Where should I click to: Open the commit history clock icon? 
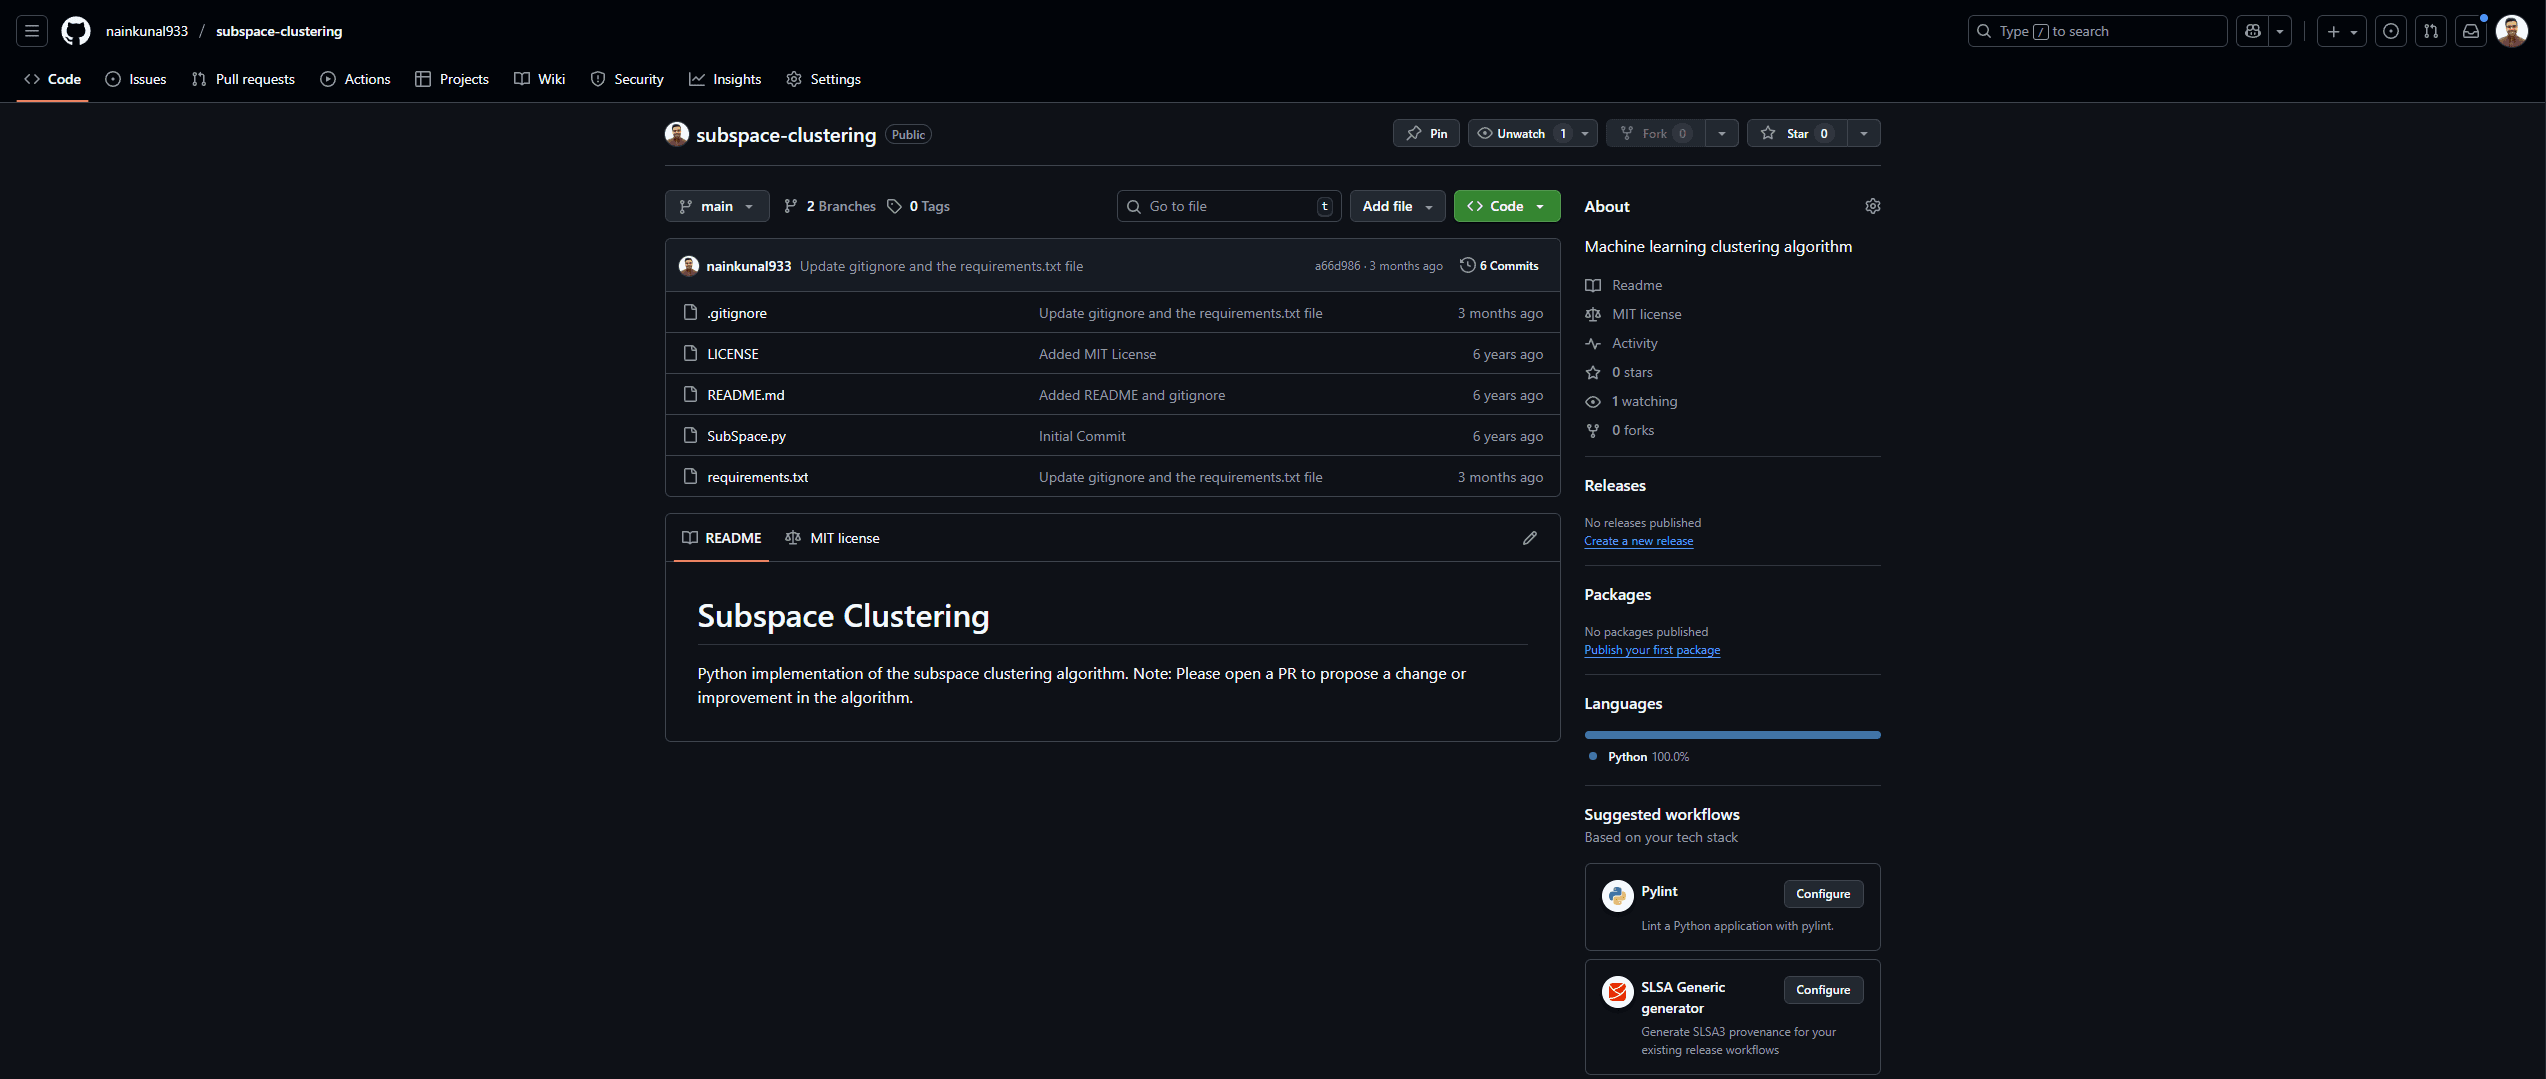pyautogui.click(x=1467, y=265)
